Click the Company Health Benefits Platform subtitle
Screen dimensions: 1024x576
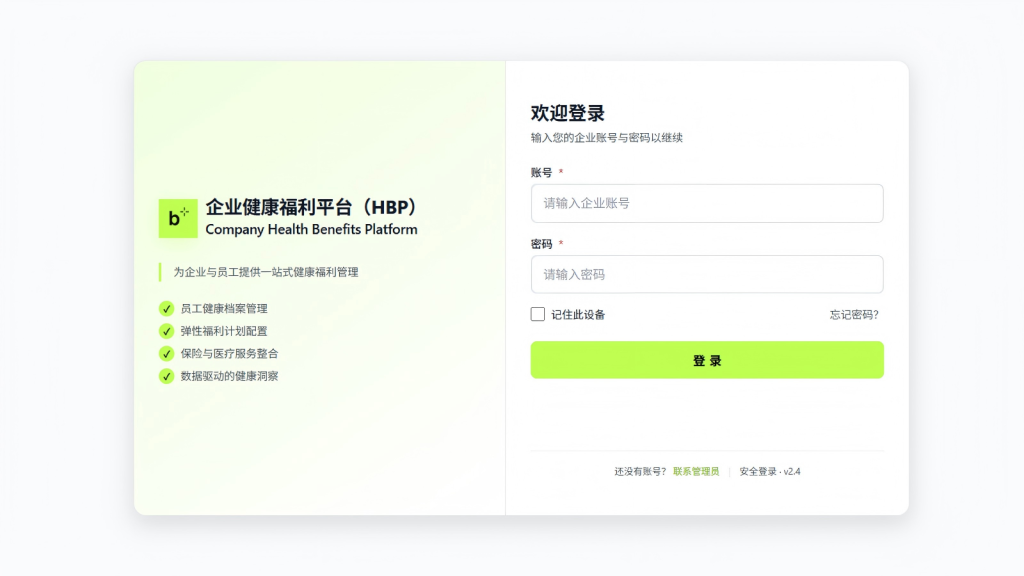pyautogui.click(x=312, y=229)
